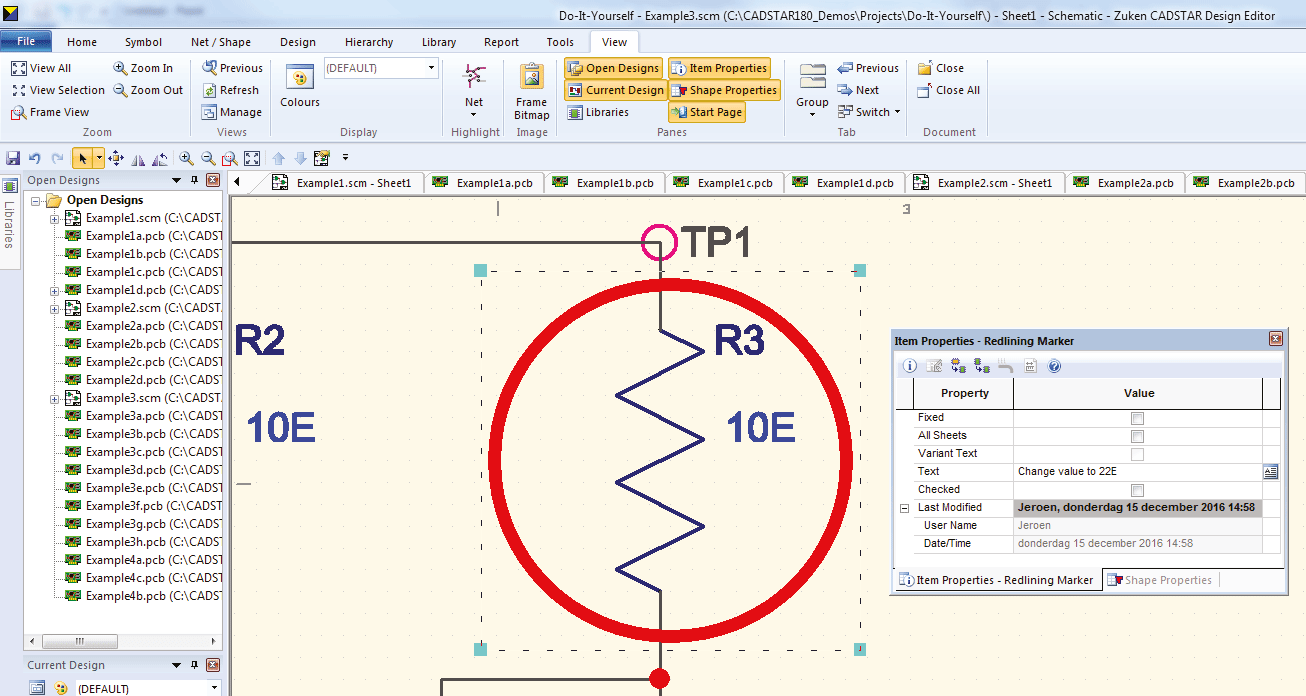Tick the Fixed property checkbox

pos(1137,418)
